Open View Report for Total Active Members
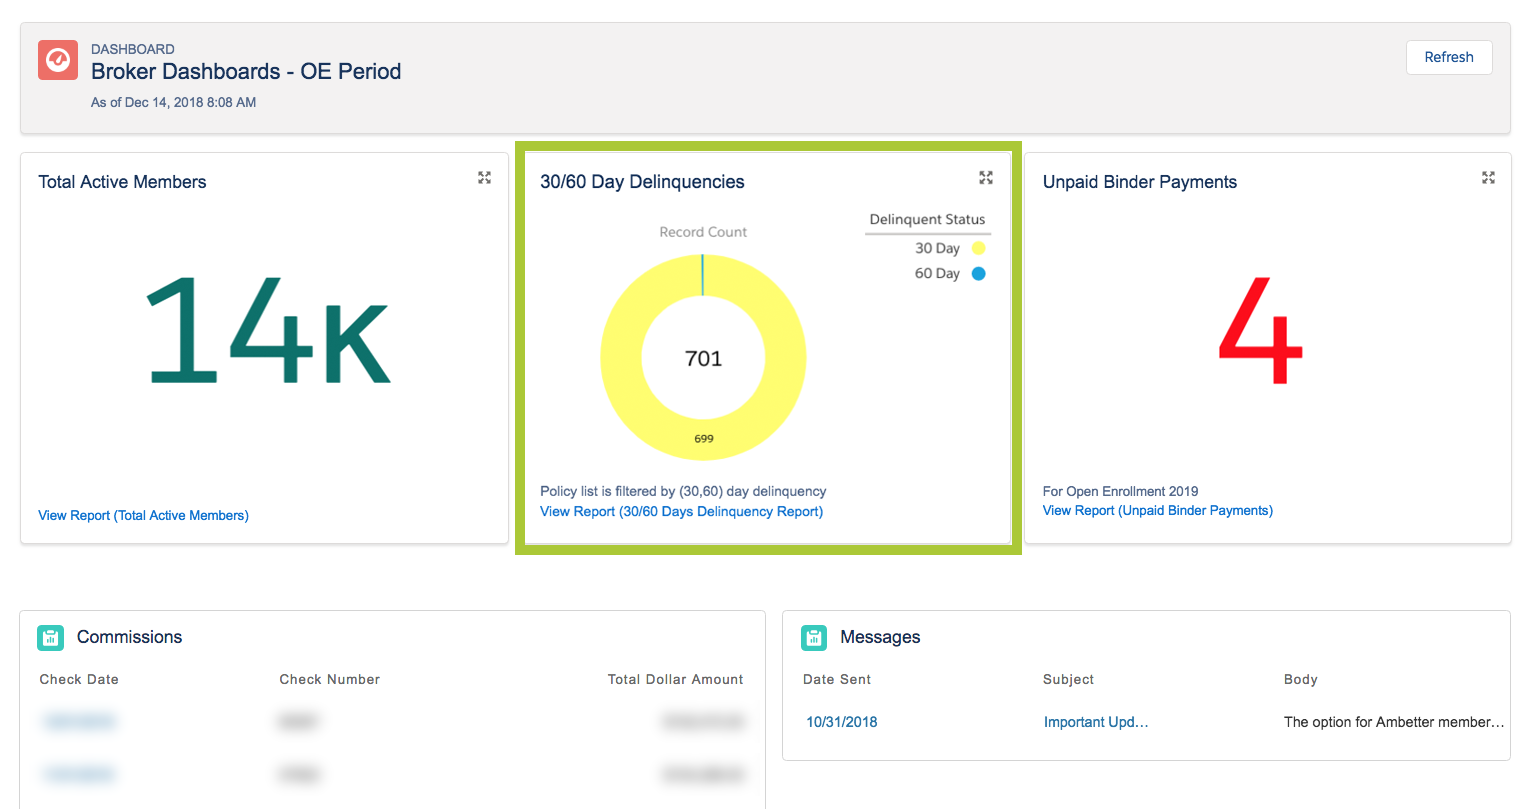1533x809 pixels. [x=143, y=515]
